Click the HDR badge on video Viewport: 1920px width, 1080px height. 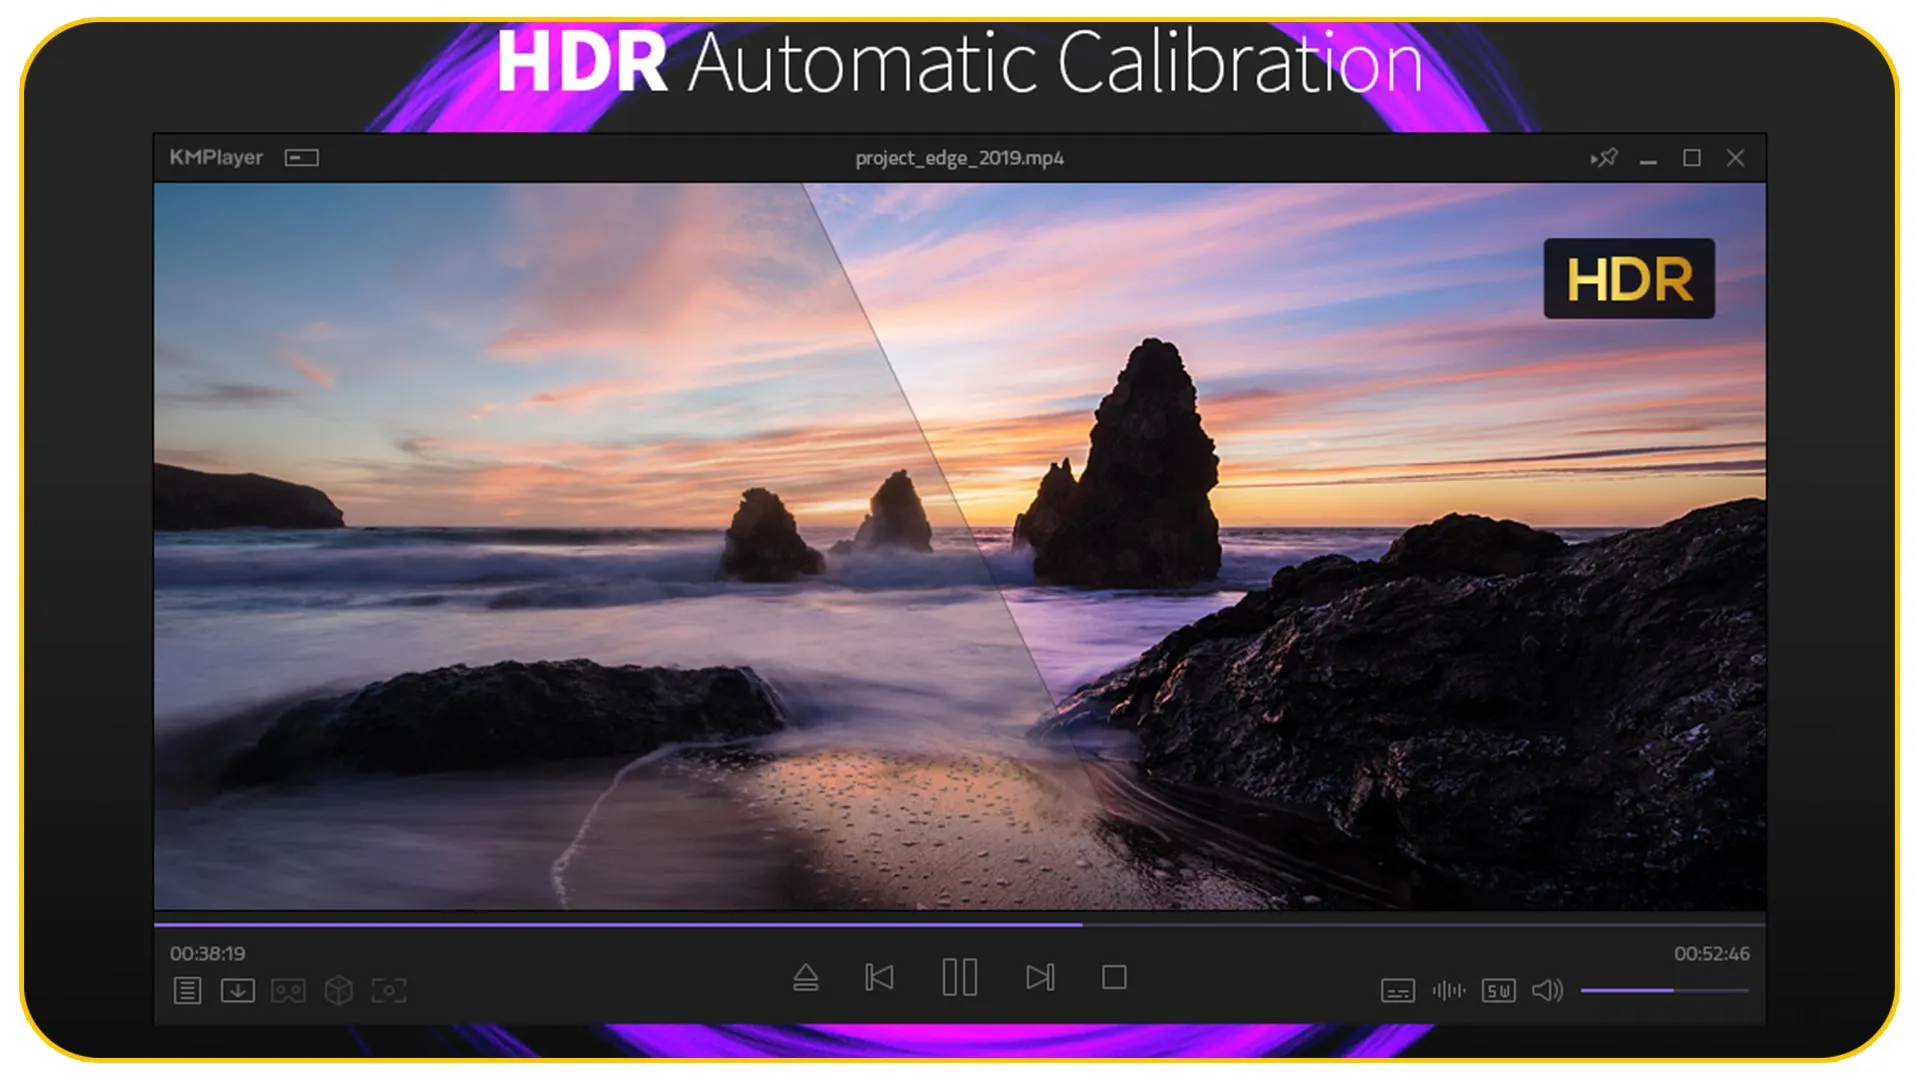1629,278
